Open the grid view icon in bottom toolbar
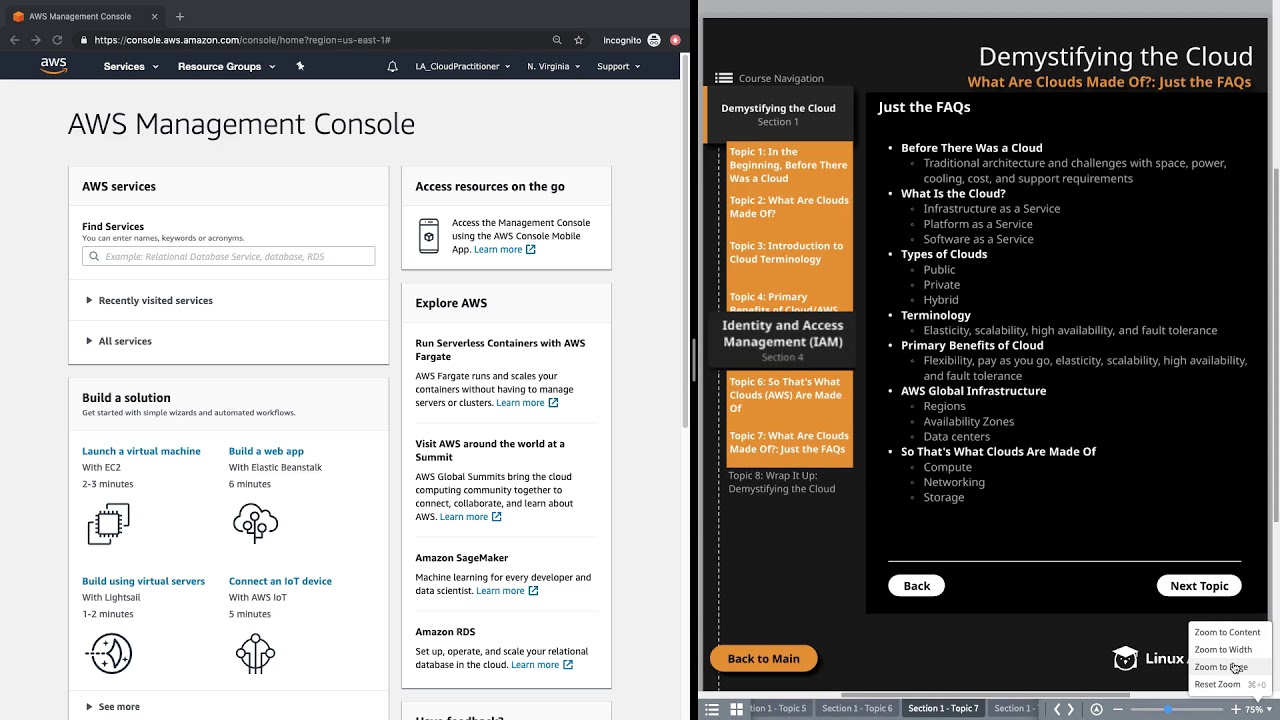 click(736, 709)
